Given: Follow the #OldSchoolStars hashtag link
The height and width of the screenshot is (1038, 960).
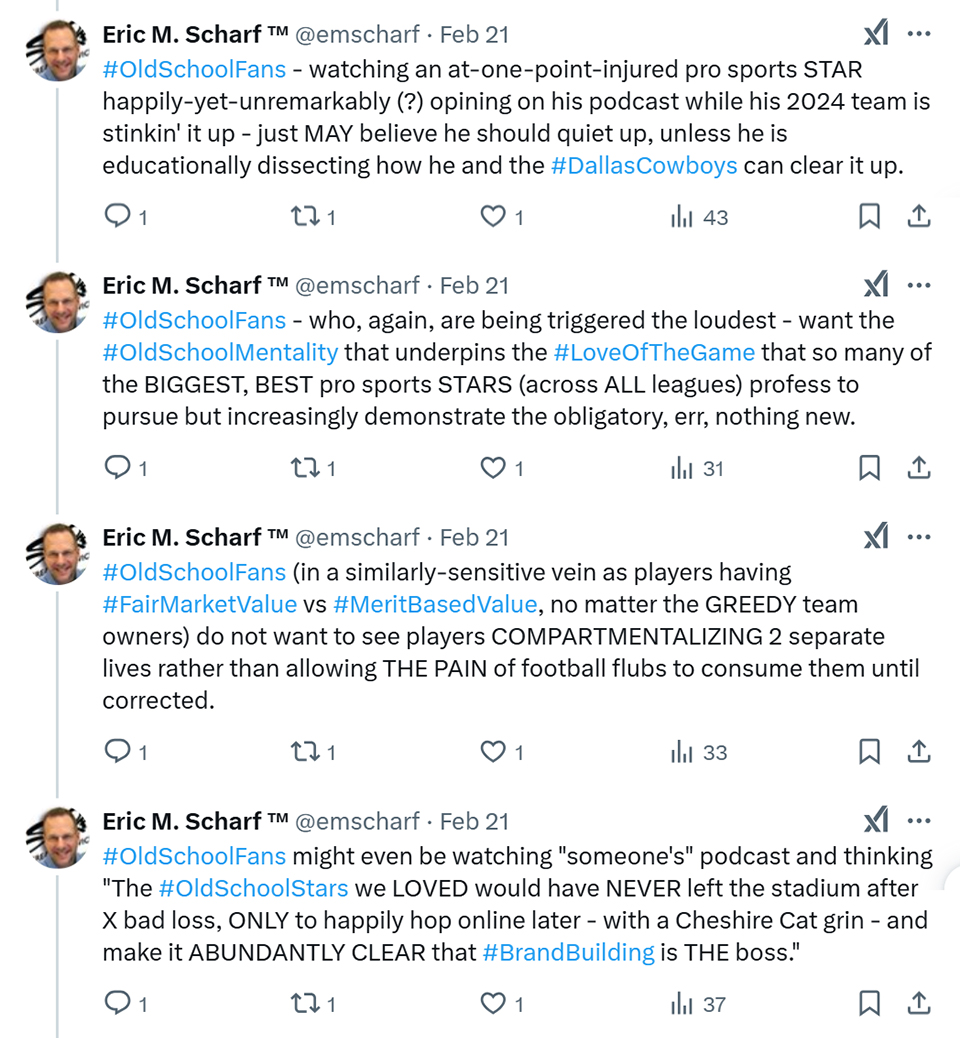Looking at the screenshot, I should click(253, 888).
